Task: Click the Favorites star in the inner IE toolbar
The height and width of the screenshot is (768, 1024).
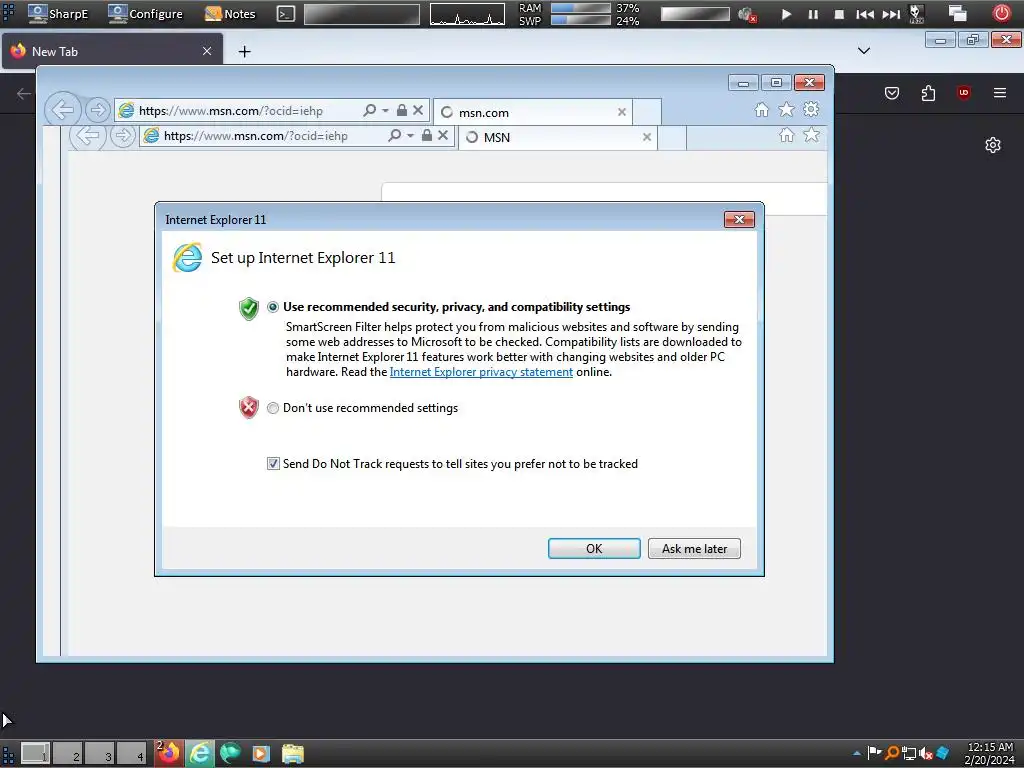Action: coord(811,135)
